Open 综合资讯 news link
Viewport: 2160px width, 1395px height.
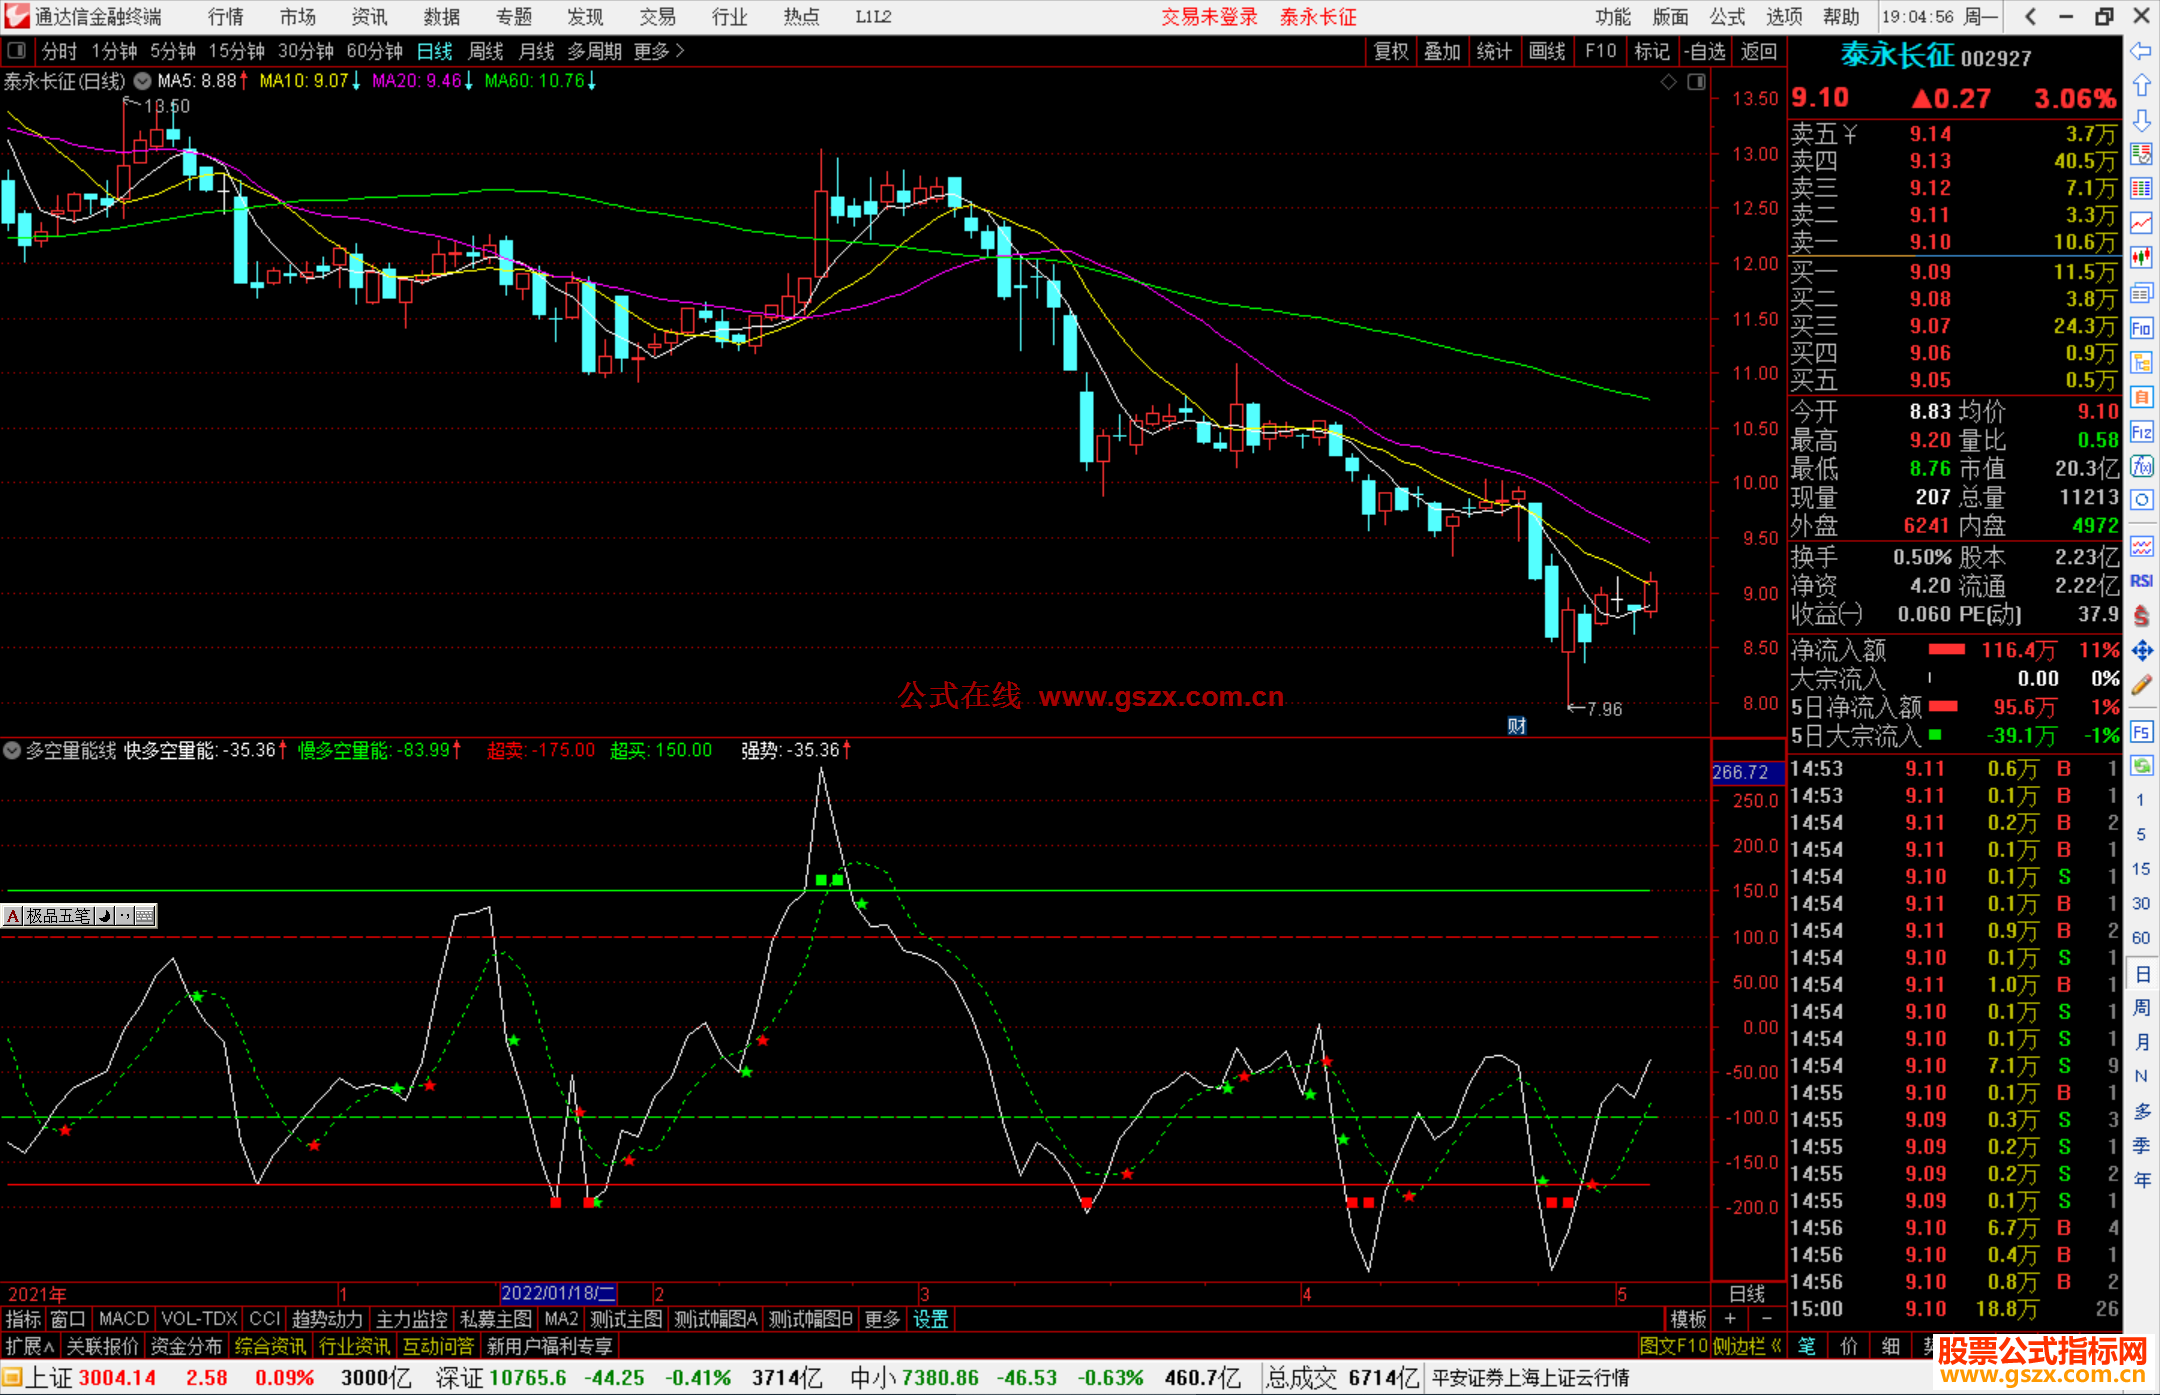click(x=271, y=1346)
